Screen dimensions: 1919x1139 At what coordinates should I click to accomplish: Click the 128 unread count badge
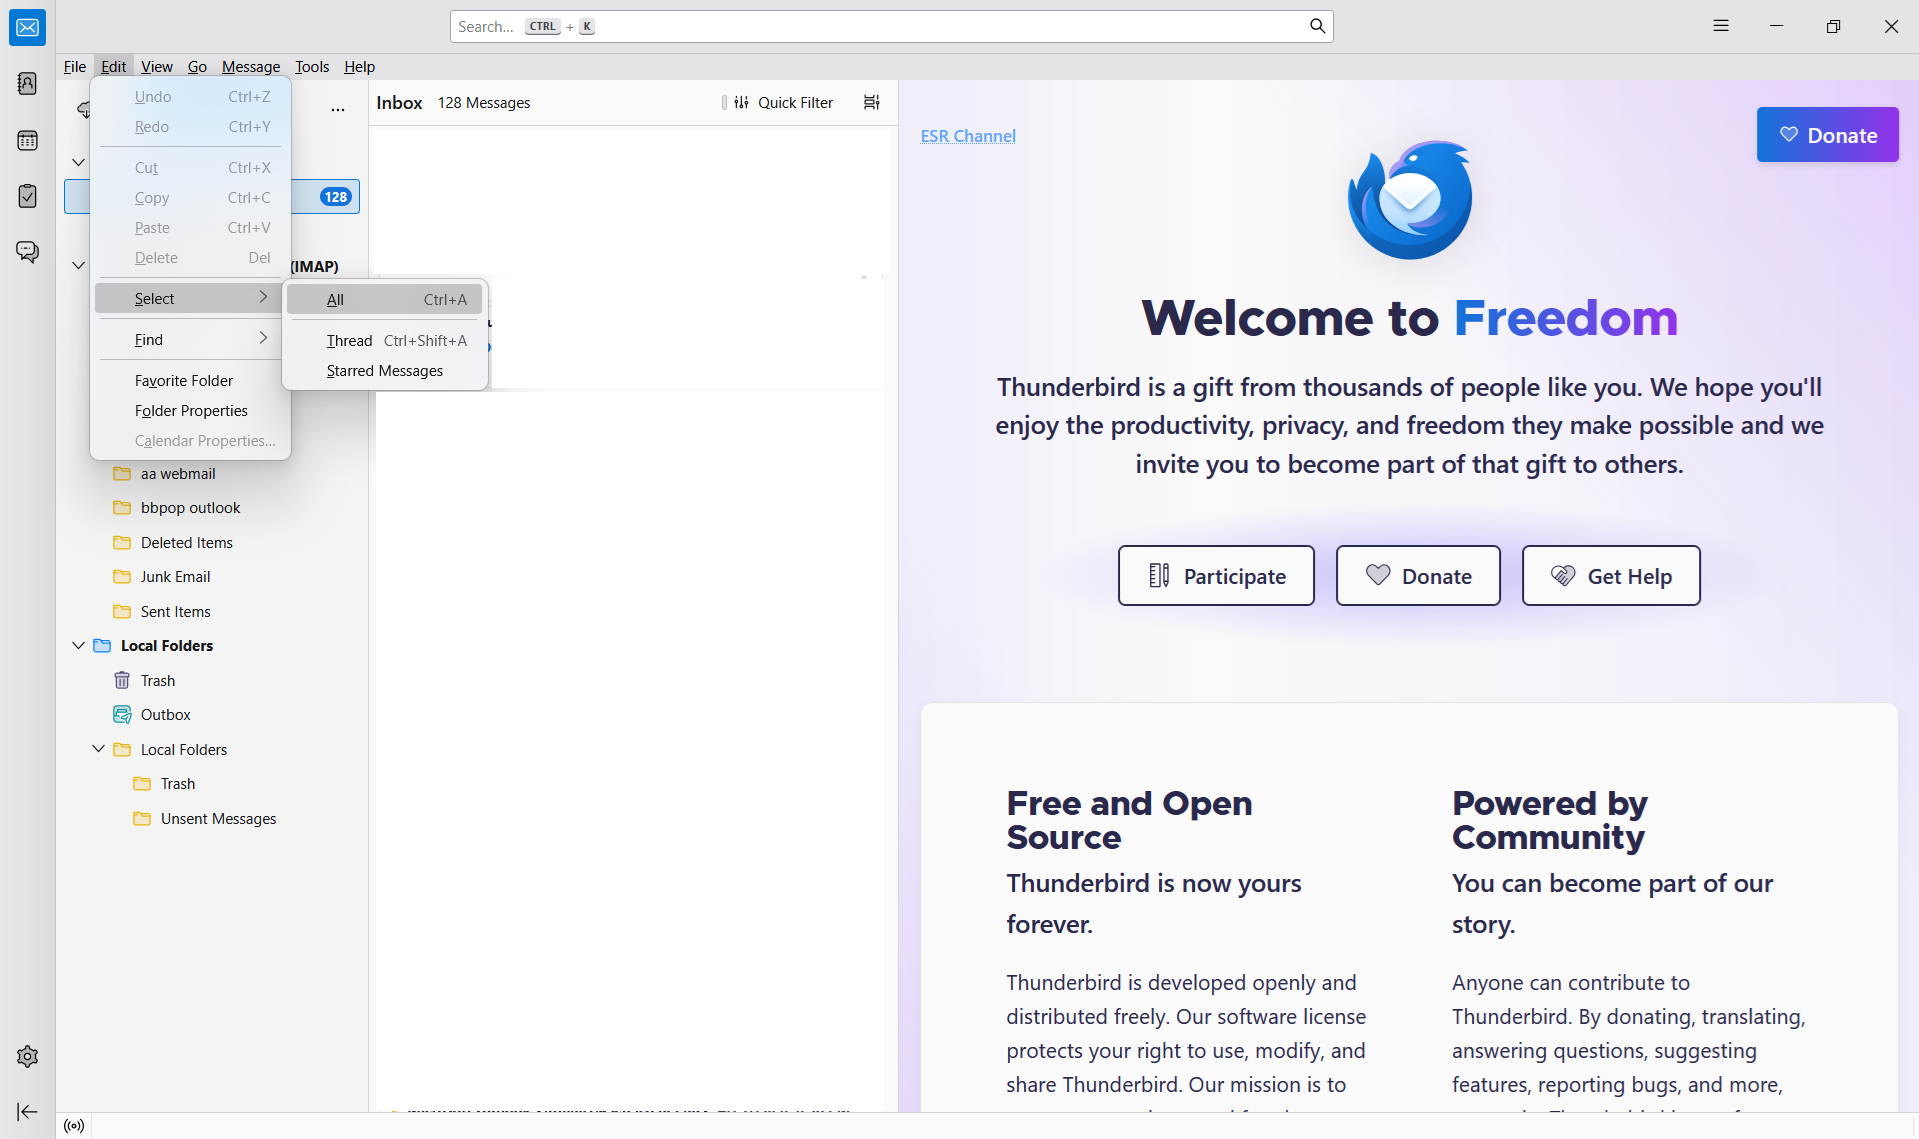coord(336,197)
